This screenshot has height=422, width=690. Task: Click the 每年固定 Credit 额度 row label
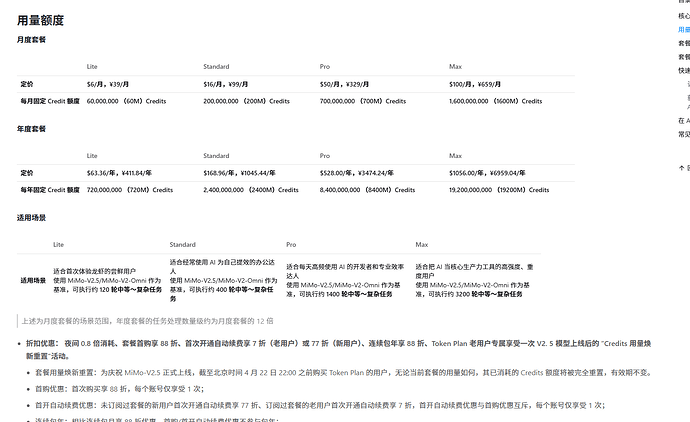tap(50, 190)
